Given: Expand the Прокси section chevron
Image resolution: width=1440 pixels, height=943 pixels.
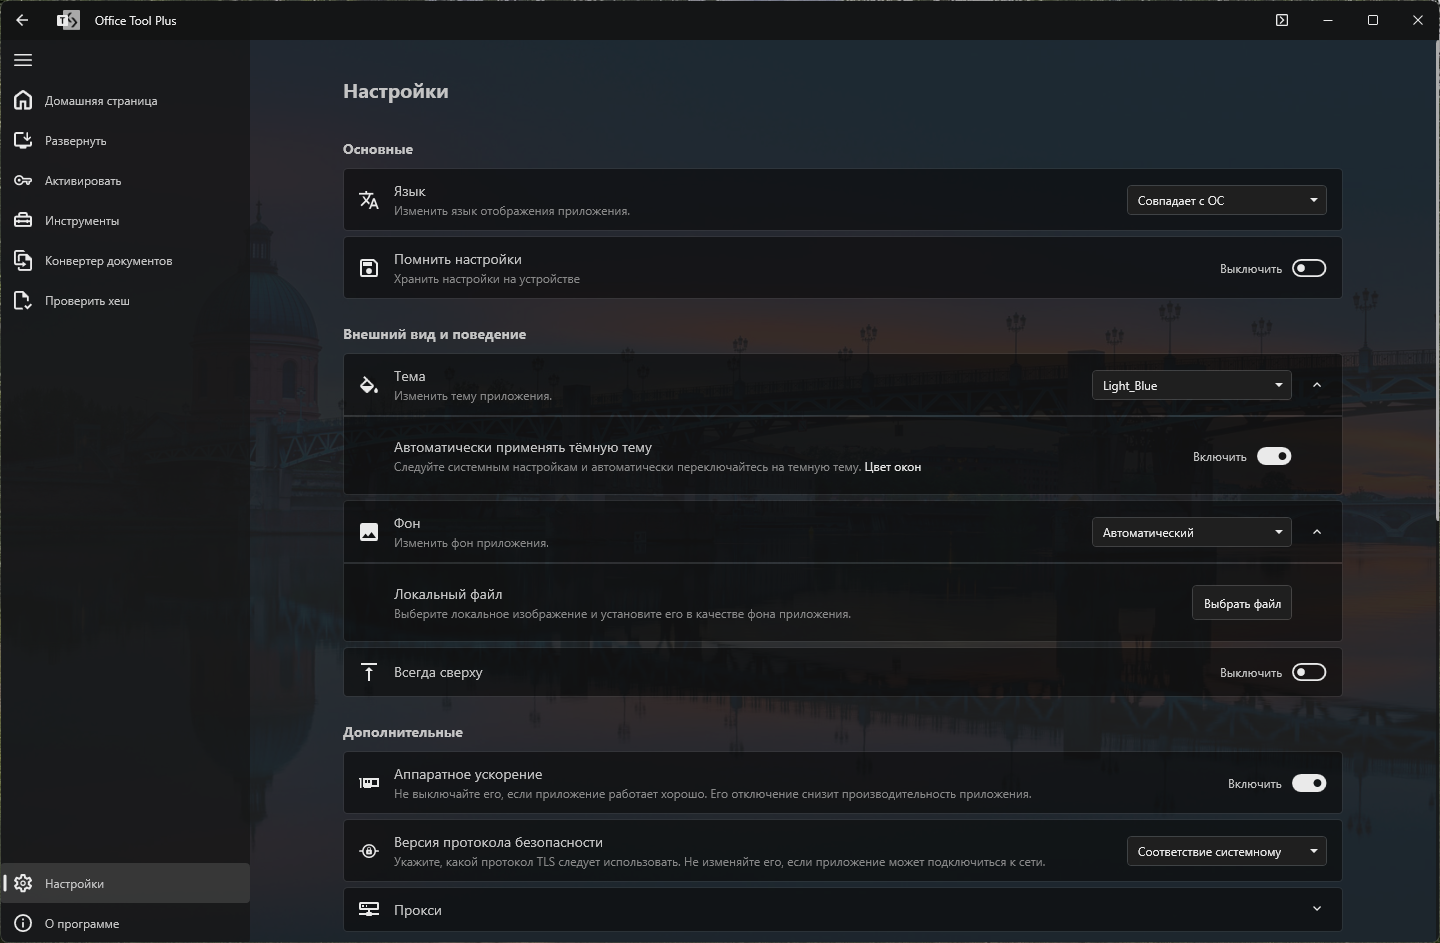Looking at the screenshot, I should tap(1317, 909).
